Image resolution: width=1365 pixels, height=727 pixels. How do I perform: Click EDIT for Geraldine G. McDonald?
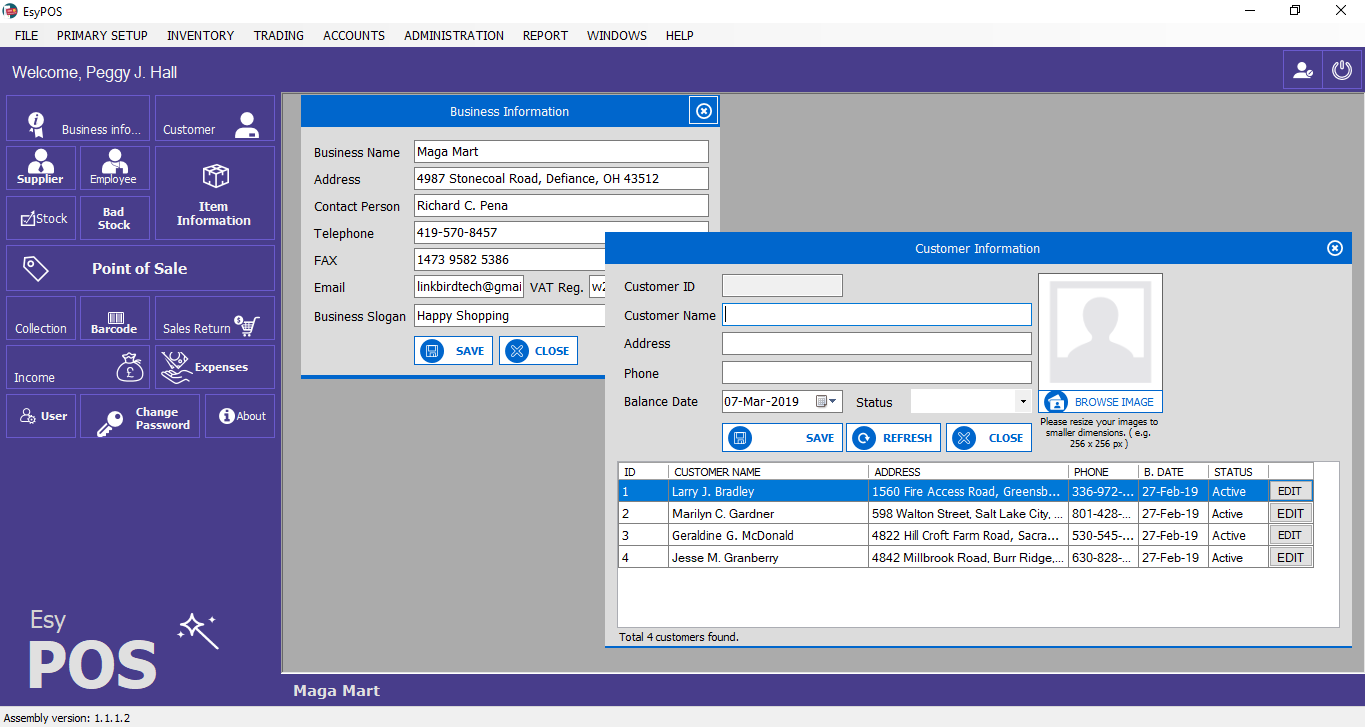[1290, 536]
